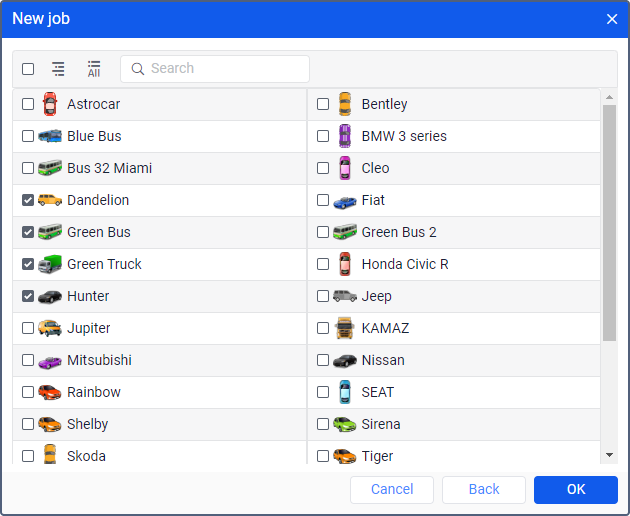Check the Tiger checkbox
This screenshot has height=516, width=630.
coord(323,456)
